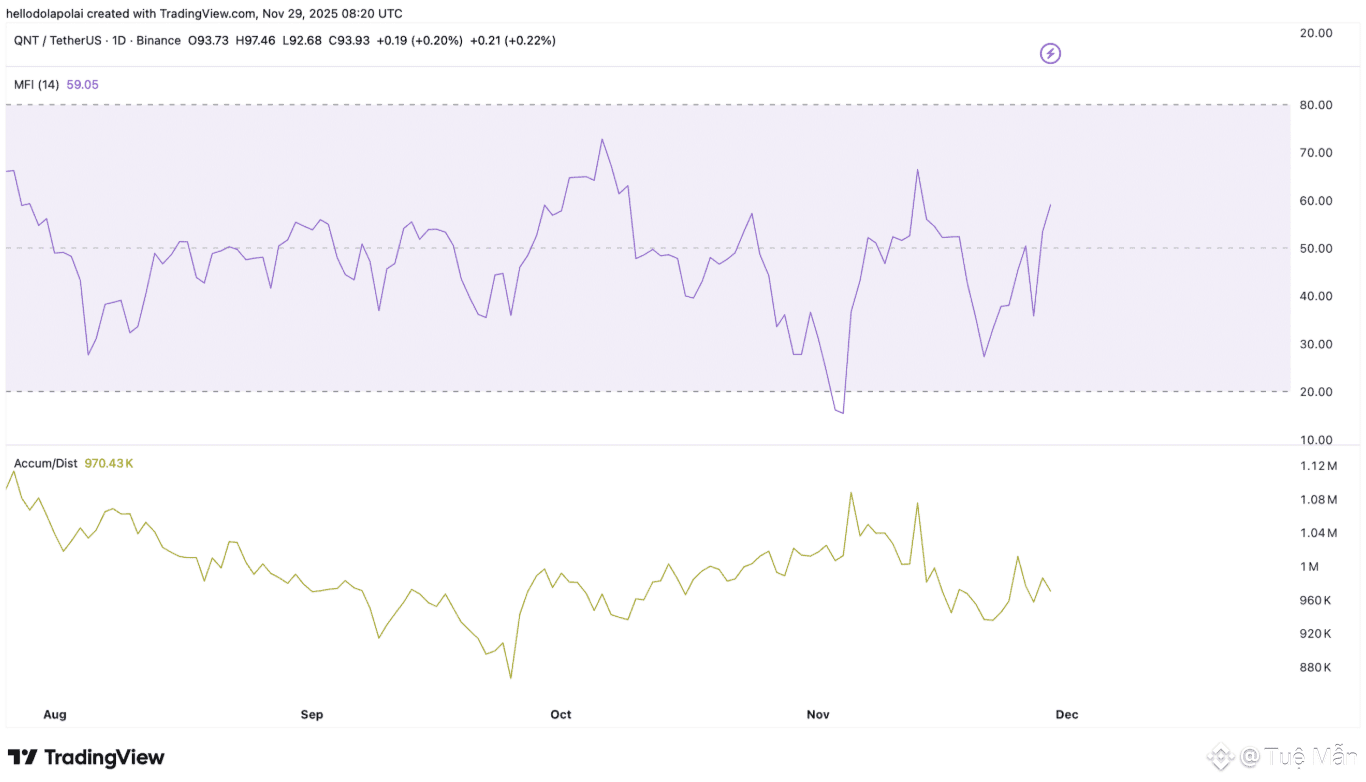Screen dimensions: 1366x782
Task: Click the 50.00 midline value on MFI scale
Action: [1316, 248]
